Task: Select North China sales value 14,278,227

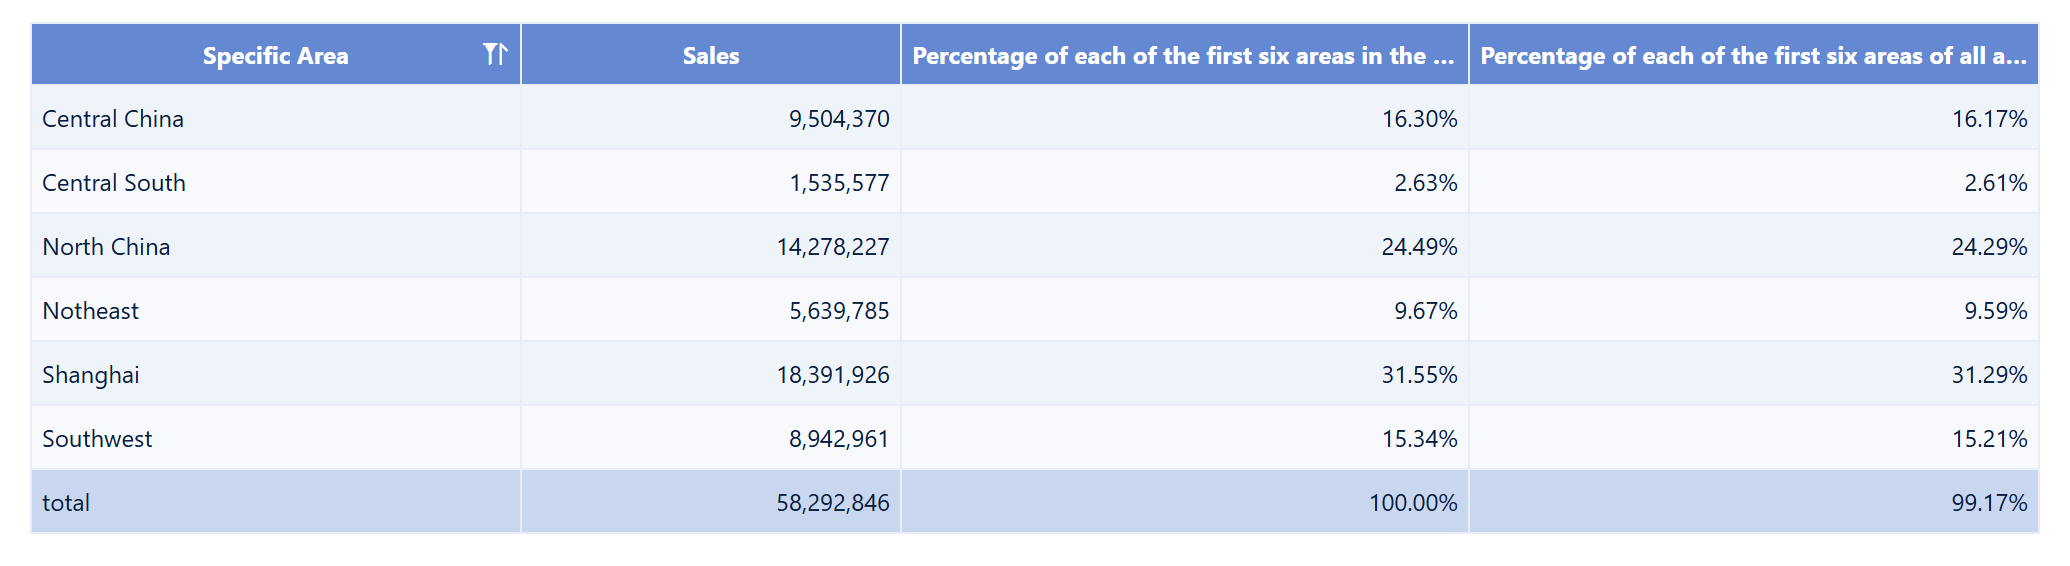Action: click(x=833, y=247)
